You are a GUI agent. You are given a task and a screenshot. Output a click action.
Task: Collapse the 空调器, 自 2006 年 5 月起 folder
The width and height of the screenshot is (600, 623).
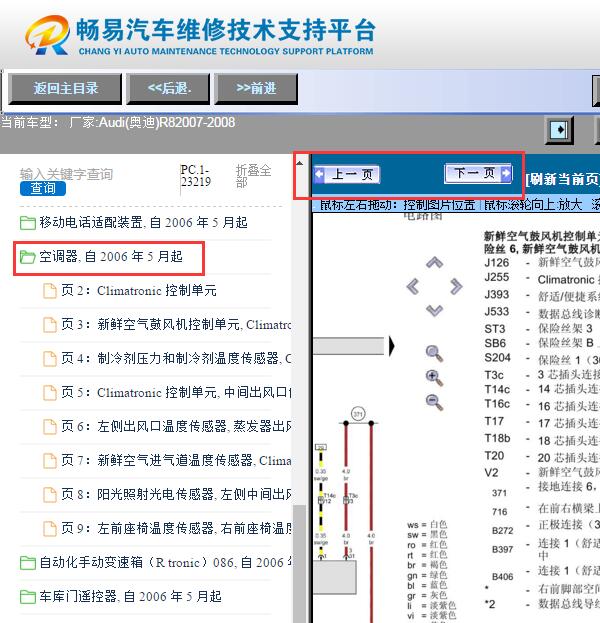click(x=111, y=257)
